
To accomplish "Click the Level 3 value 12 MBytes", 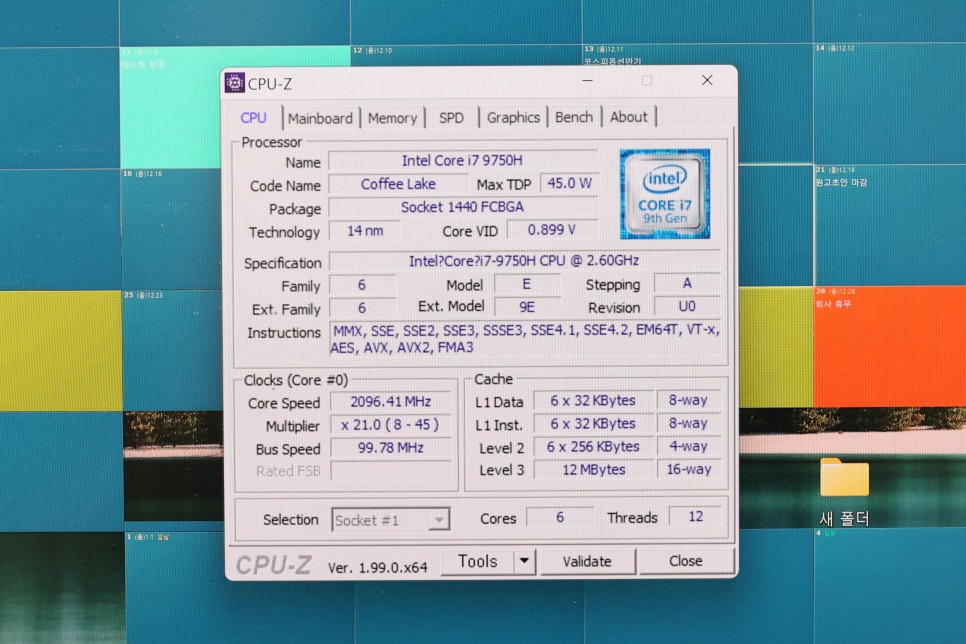I will (x=593, y=470).
